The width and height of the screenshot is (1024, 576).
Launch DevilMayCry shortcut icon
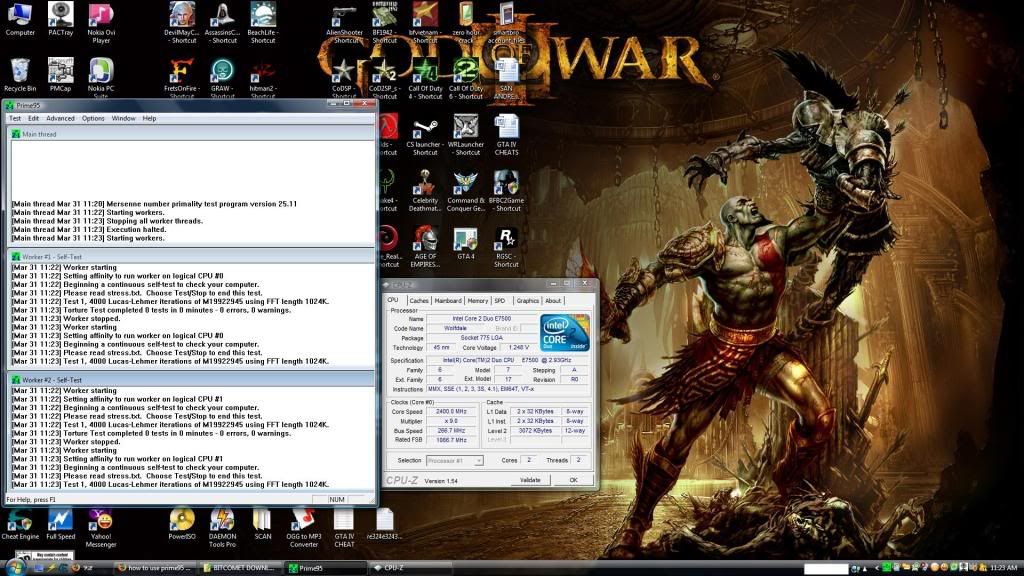tap(181, 22)
